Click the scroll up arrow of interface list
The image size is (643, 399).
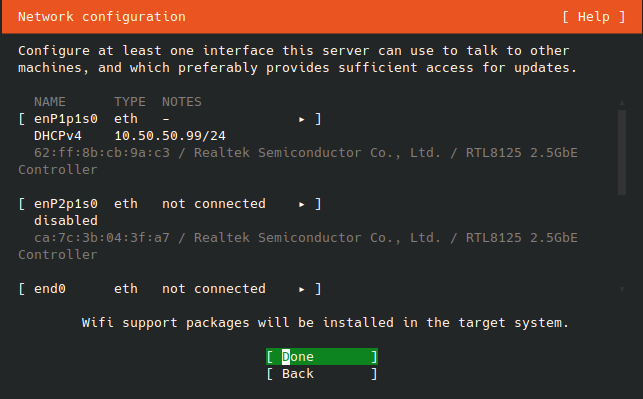pyautogui.click(x=622, y=103)
